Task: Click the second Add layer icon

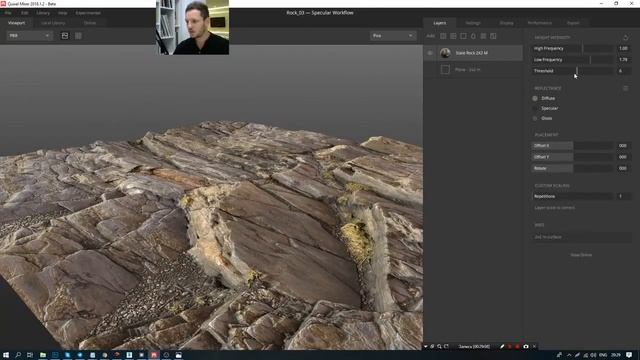Action: click(x=453, y=36)
